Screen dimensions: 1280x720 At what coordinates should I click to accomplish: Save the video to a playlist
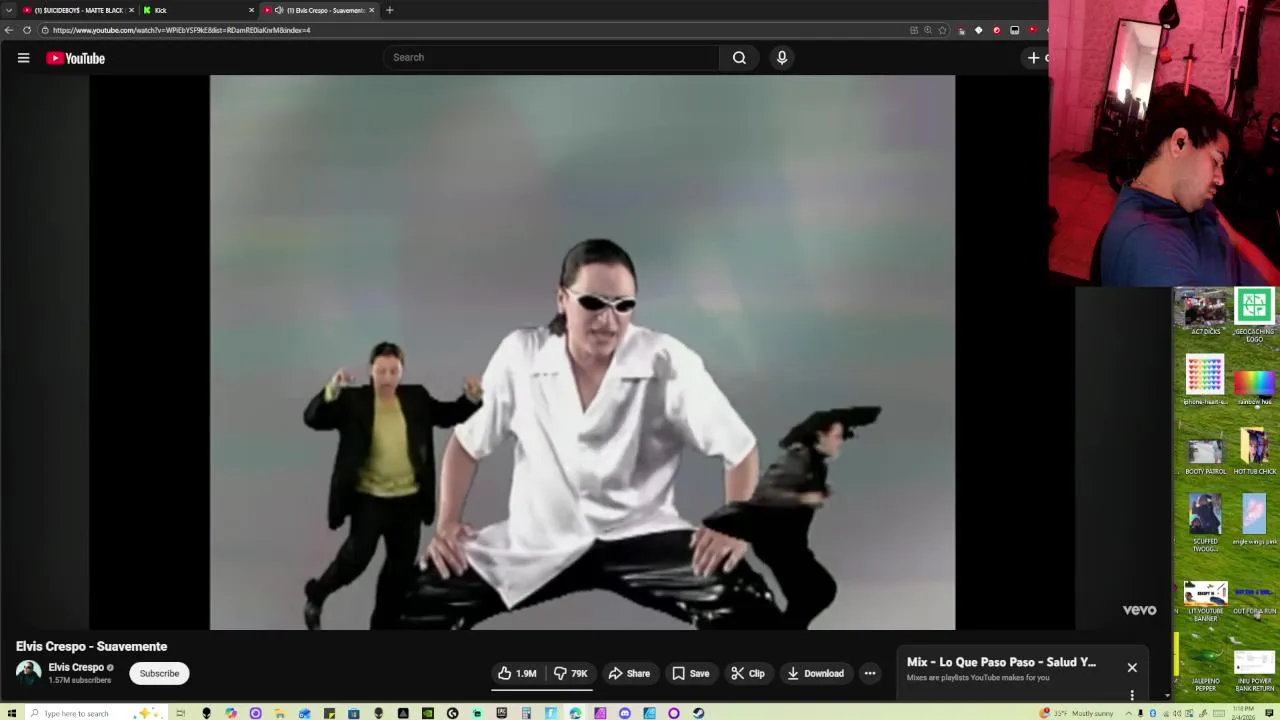(x=691, y=673)
